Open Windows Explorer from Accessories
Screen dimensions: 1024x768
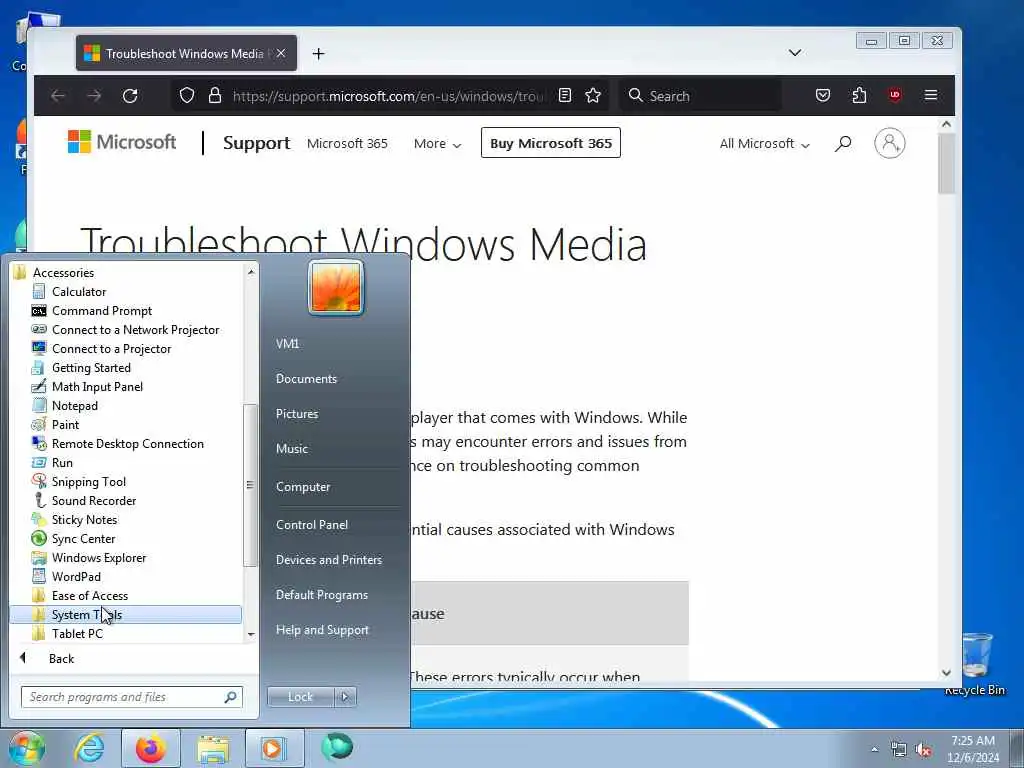coord(99,557)
